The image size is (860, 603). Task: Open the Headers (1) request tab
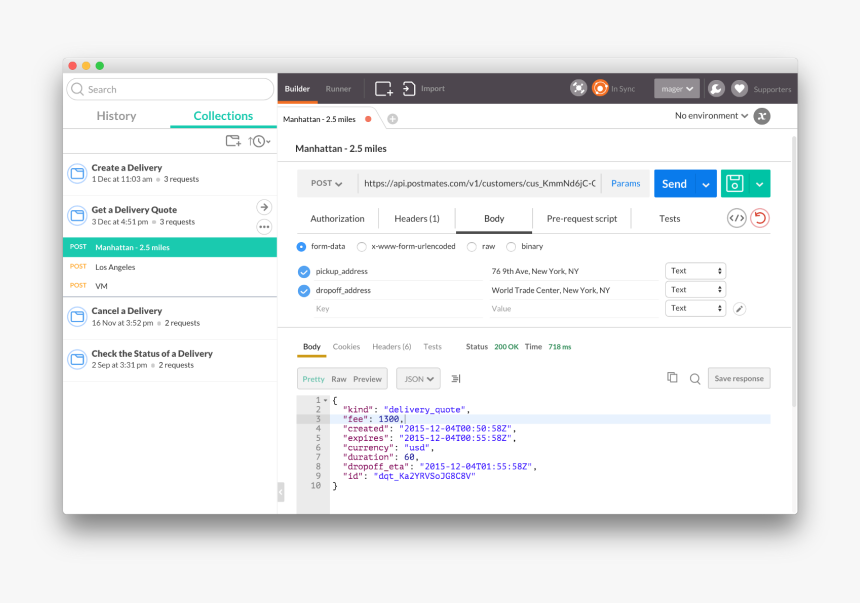click(417, 218)
